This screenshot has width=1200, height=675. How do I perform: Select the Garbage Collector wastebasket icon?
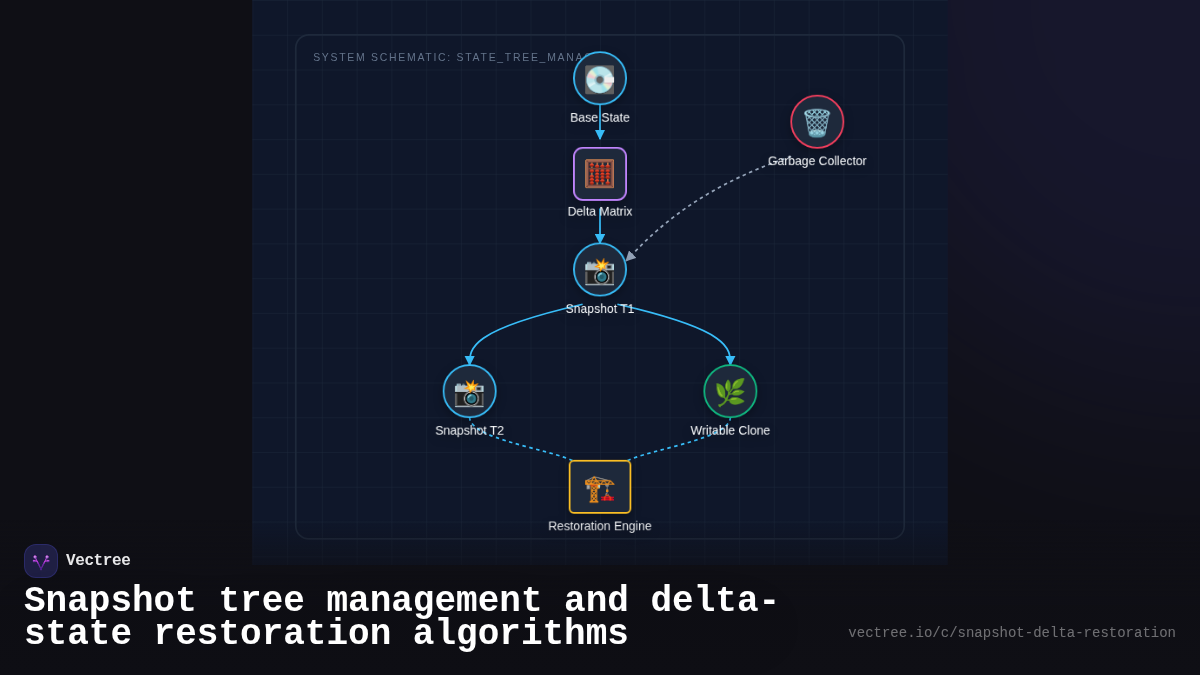coord(817,121)
